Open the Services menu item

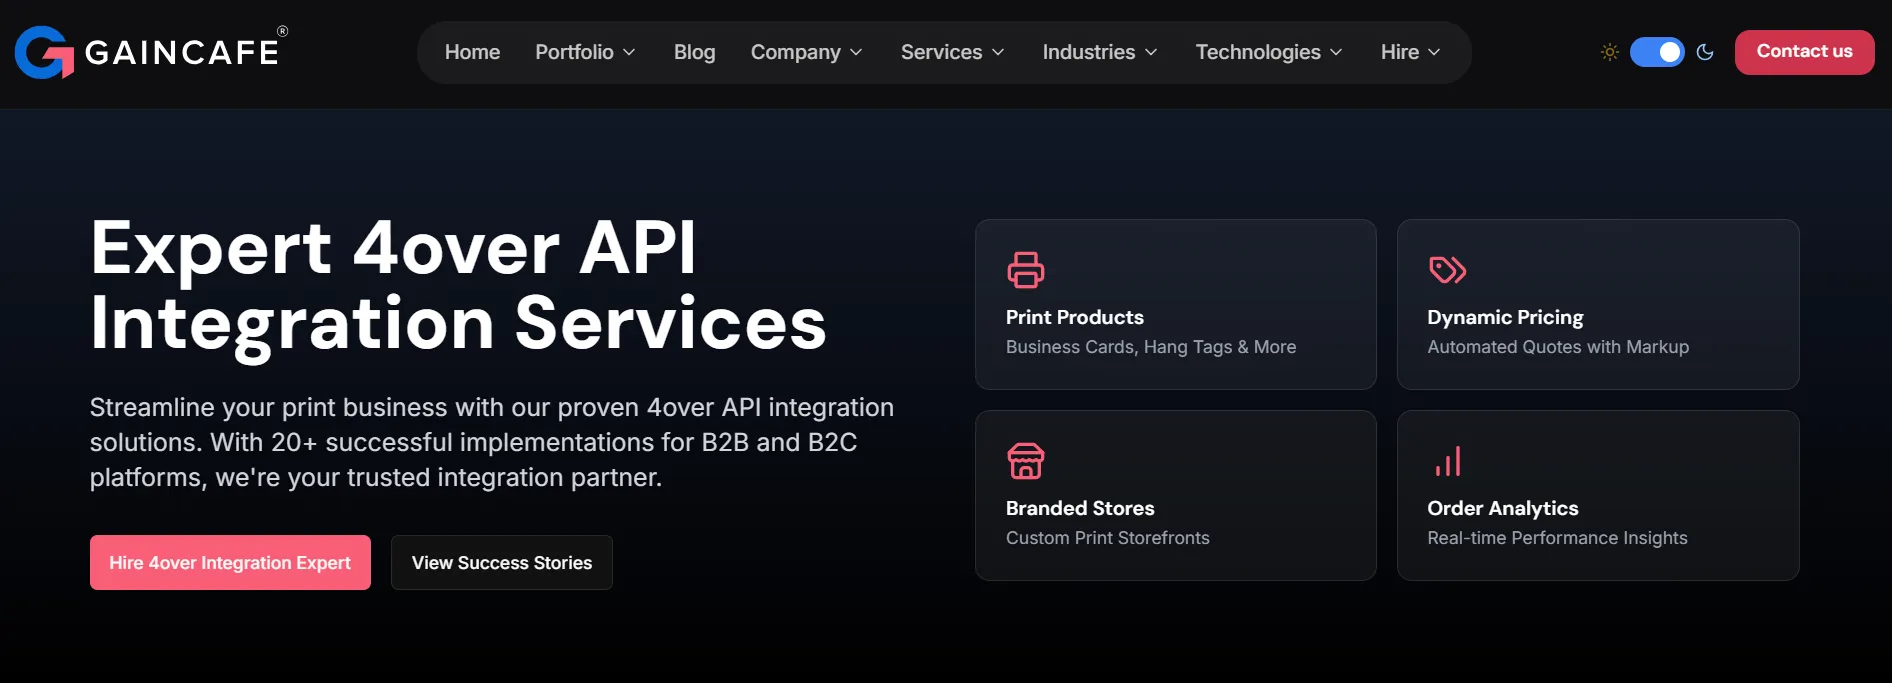pyautogui.click(x=941, y=52)
